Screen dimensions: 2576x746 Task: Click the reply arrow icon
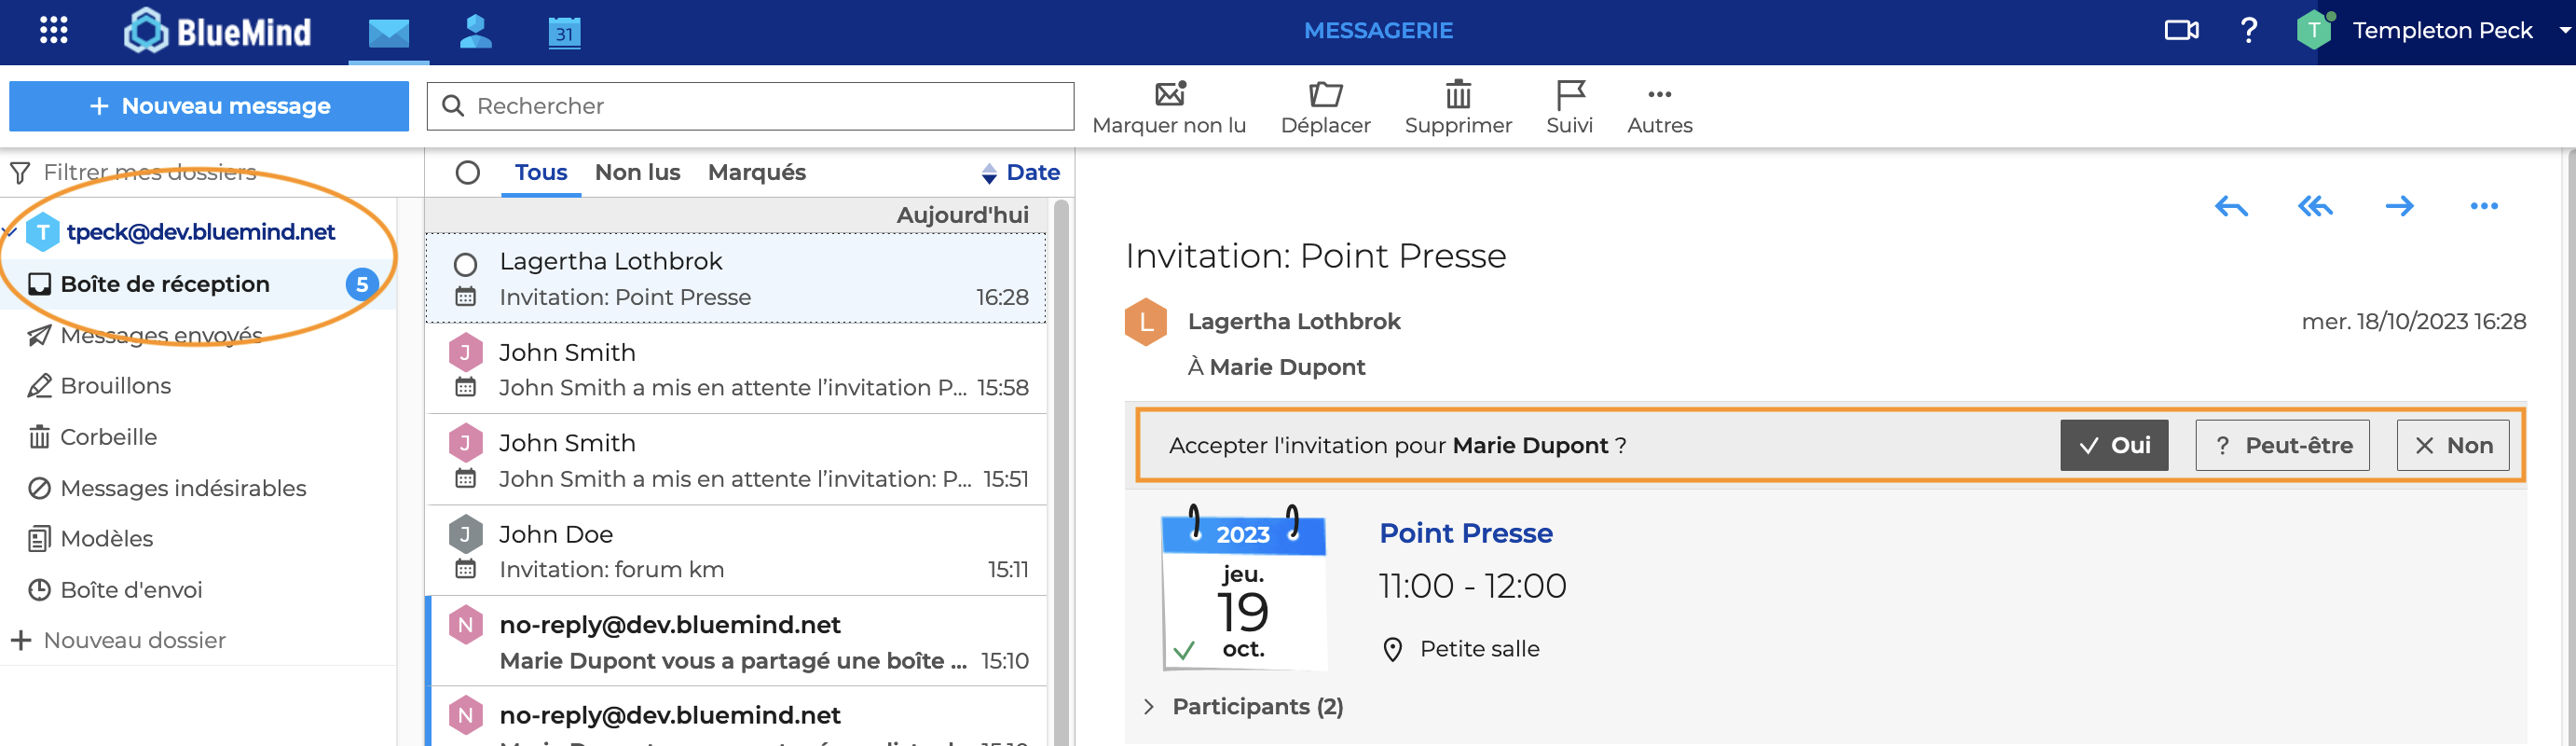pyautogui.click(x=2230, y=207)
